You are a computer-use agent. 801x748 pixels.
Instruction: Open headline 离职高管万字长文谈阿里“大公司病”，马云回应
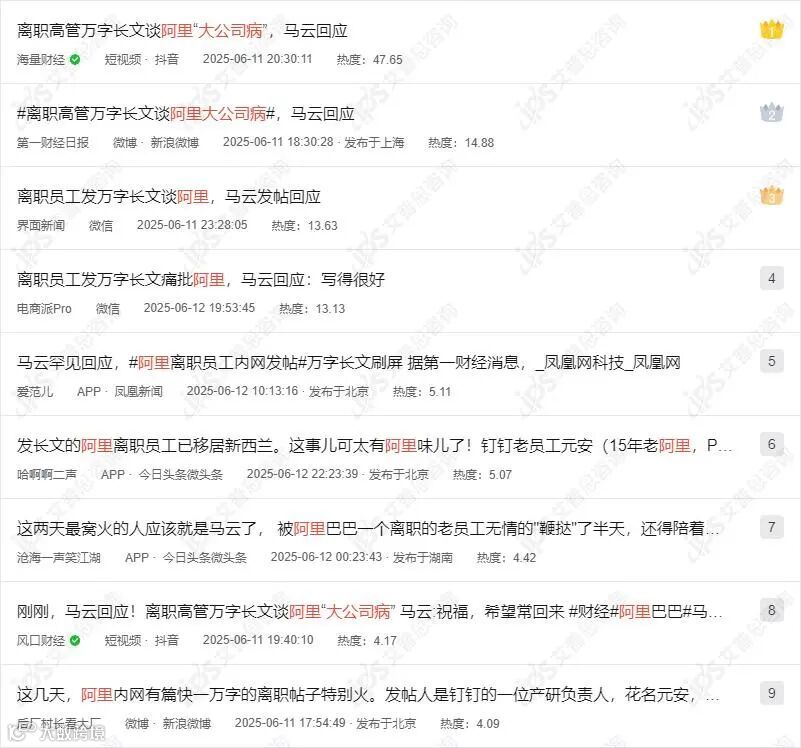[x=182, y=31]
